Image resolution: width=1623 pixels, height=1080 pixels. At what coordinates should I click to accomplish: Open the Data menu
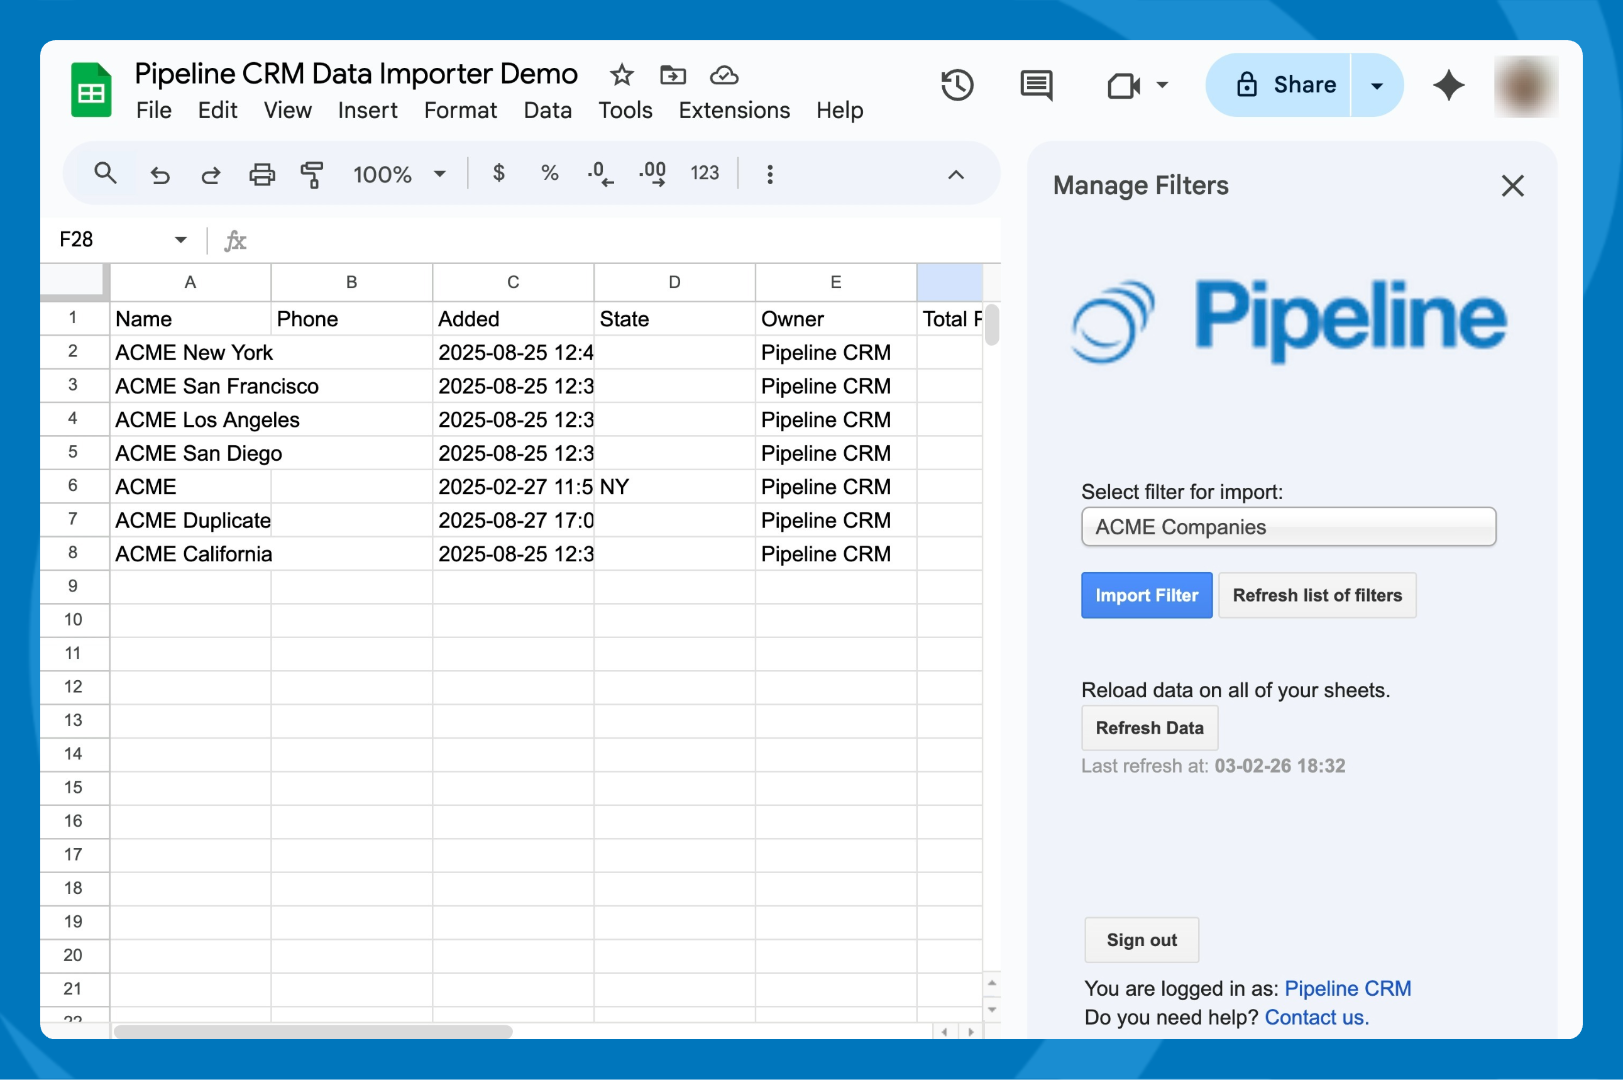[x=547, y=110]
